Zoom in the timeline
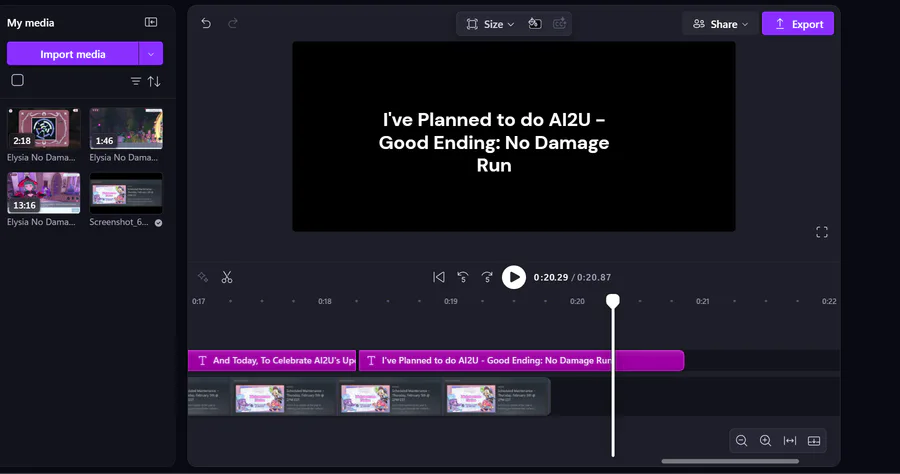 click(766, 441)
